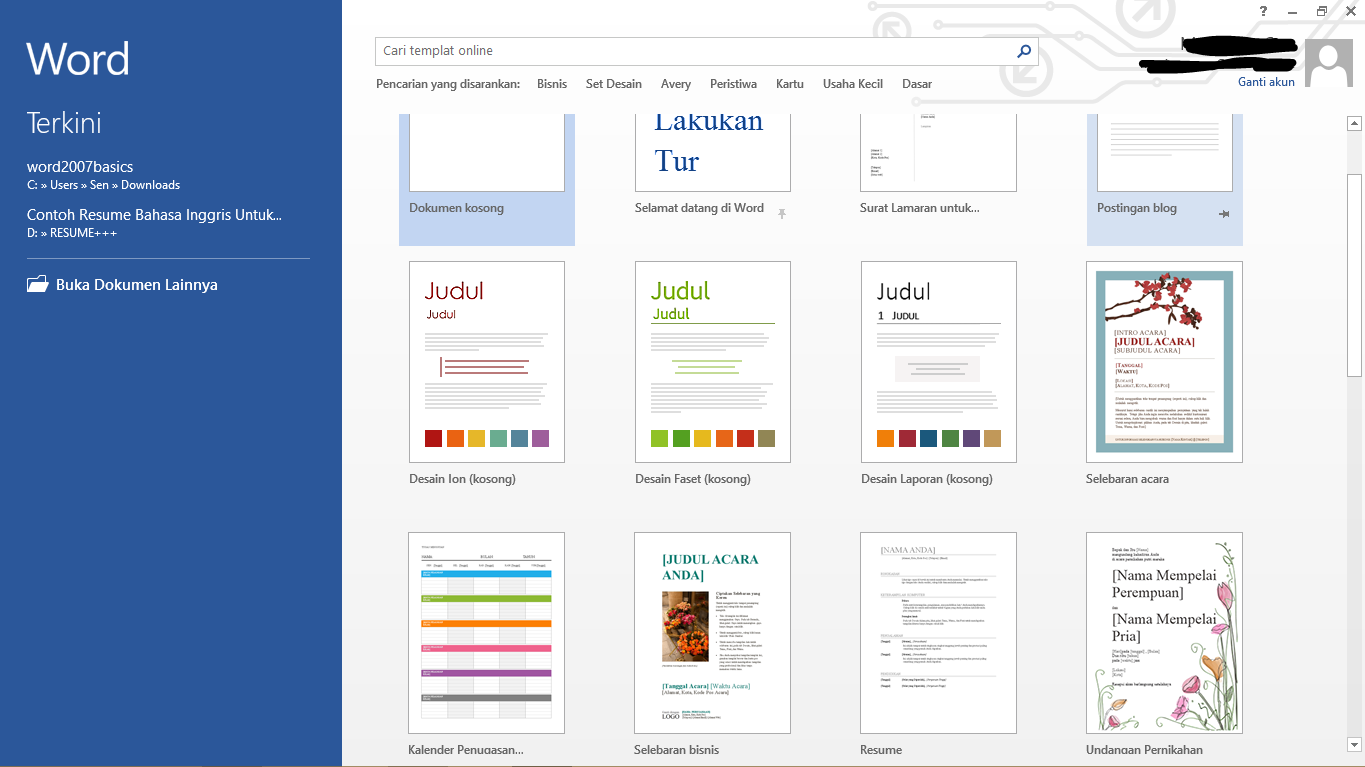This screenshot has height=767, width=1365.
Task: Select the Postingan blog template
Action: (x=1165, y=178)
